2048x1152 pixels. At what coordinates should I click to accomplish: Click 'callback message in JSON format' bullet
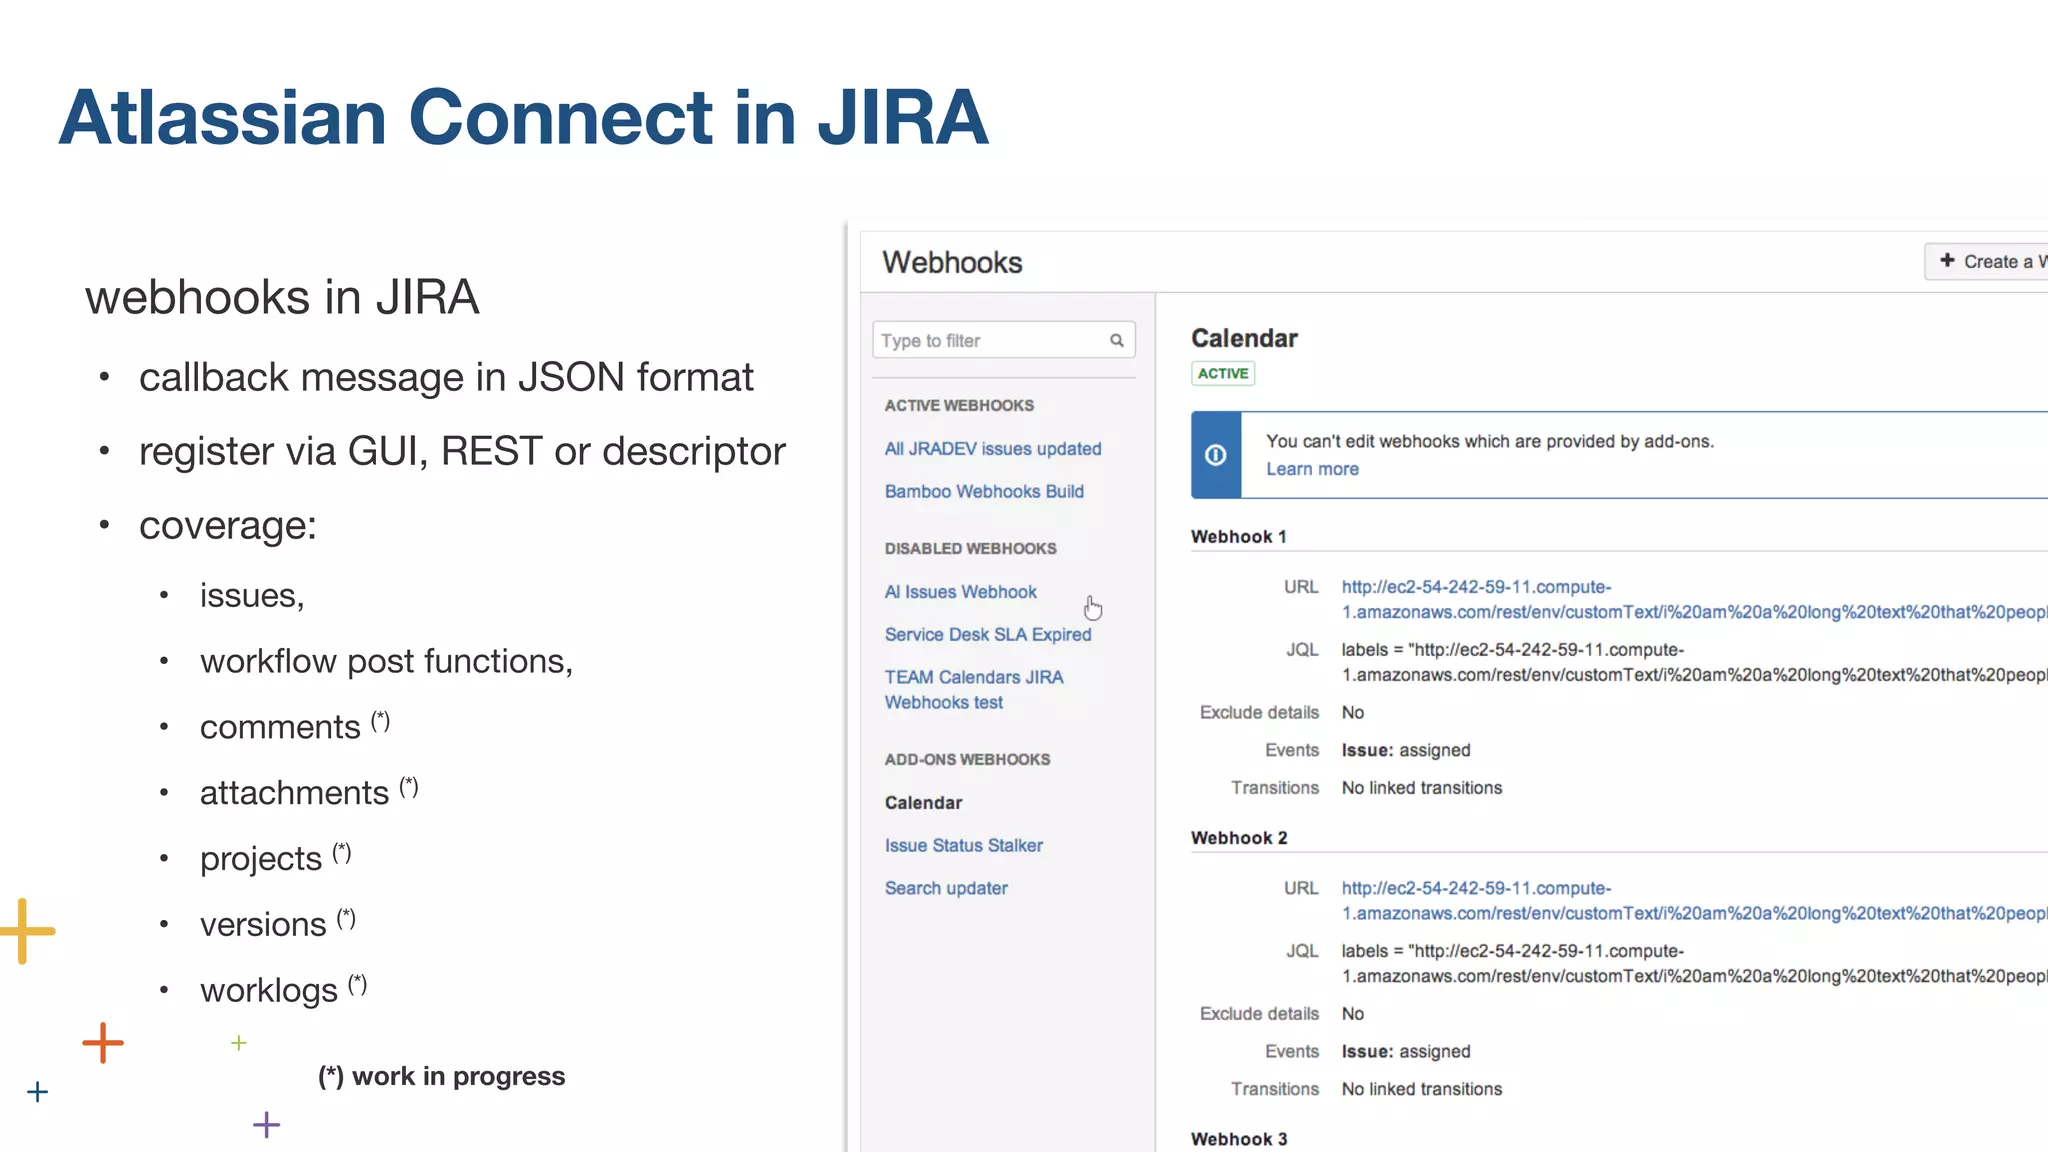[x=446, y=377]
